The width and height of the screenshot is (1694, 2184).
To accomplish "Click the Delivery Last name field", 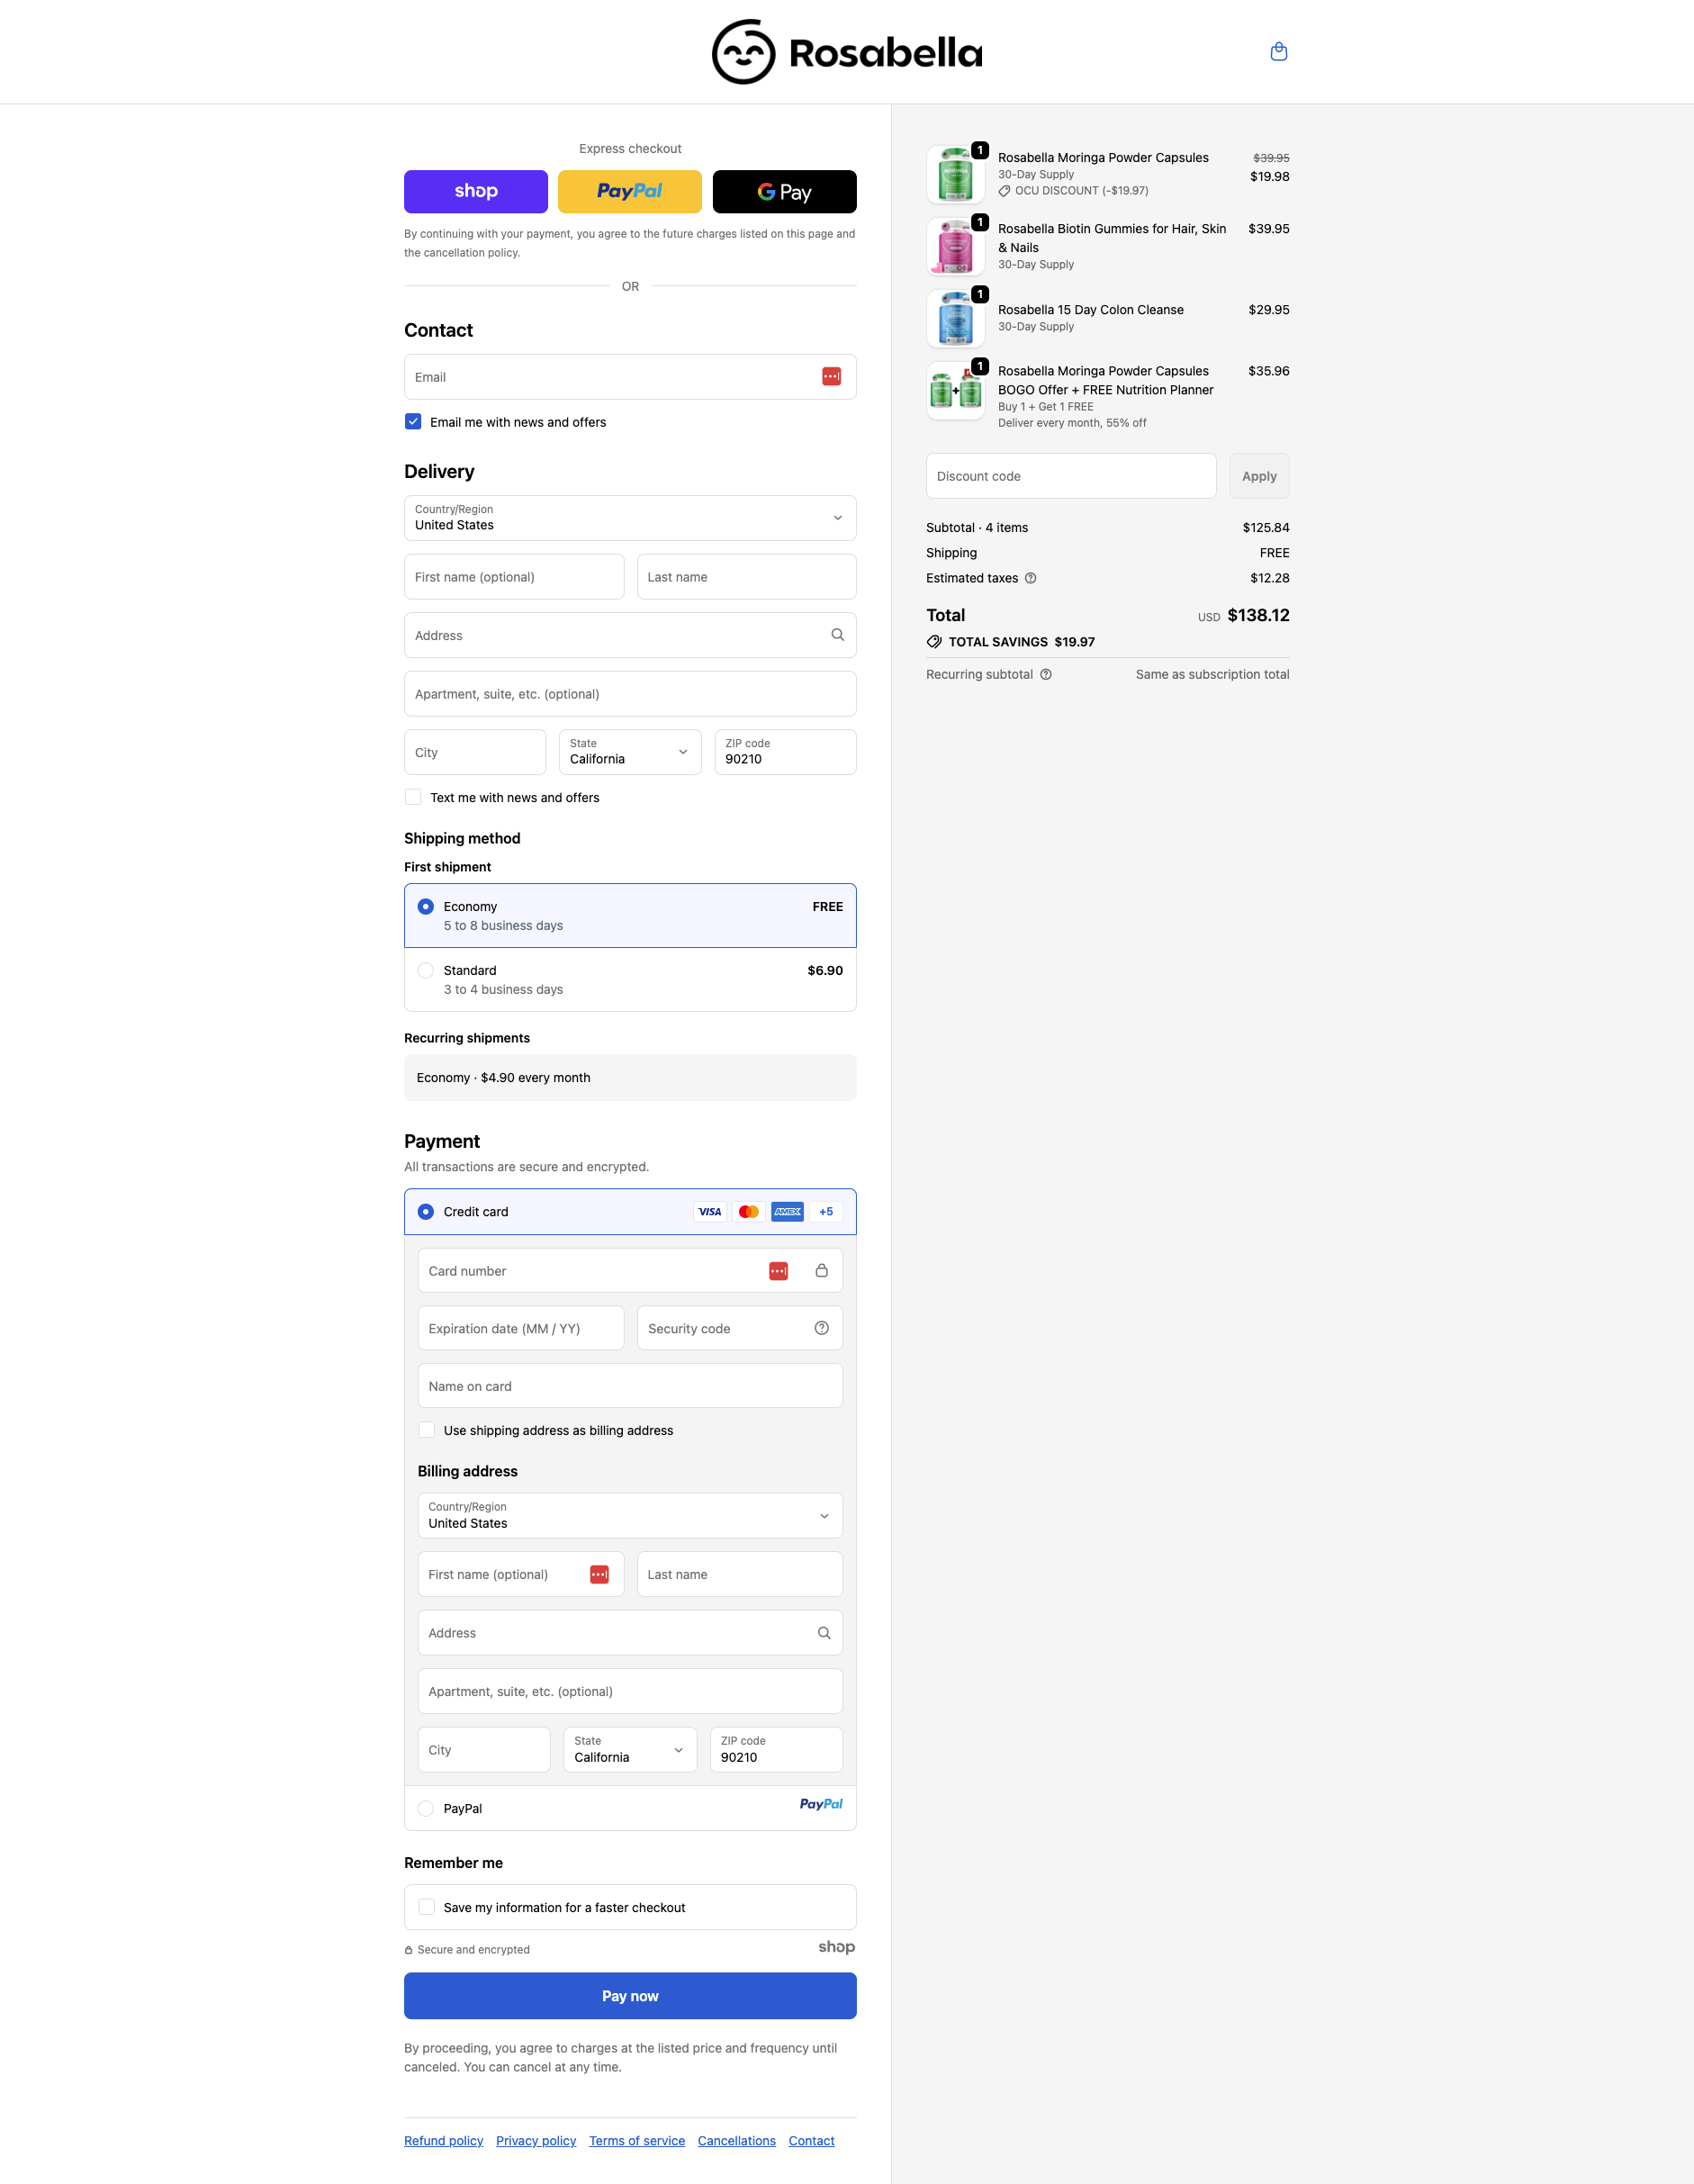I will coord(747,577).
